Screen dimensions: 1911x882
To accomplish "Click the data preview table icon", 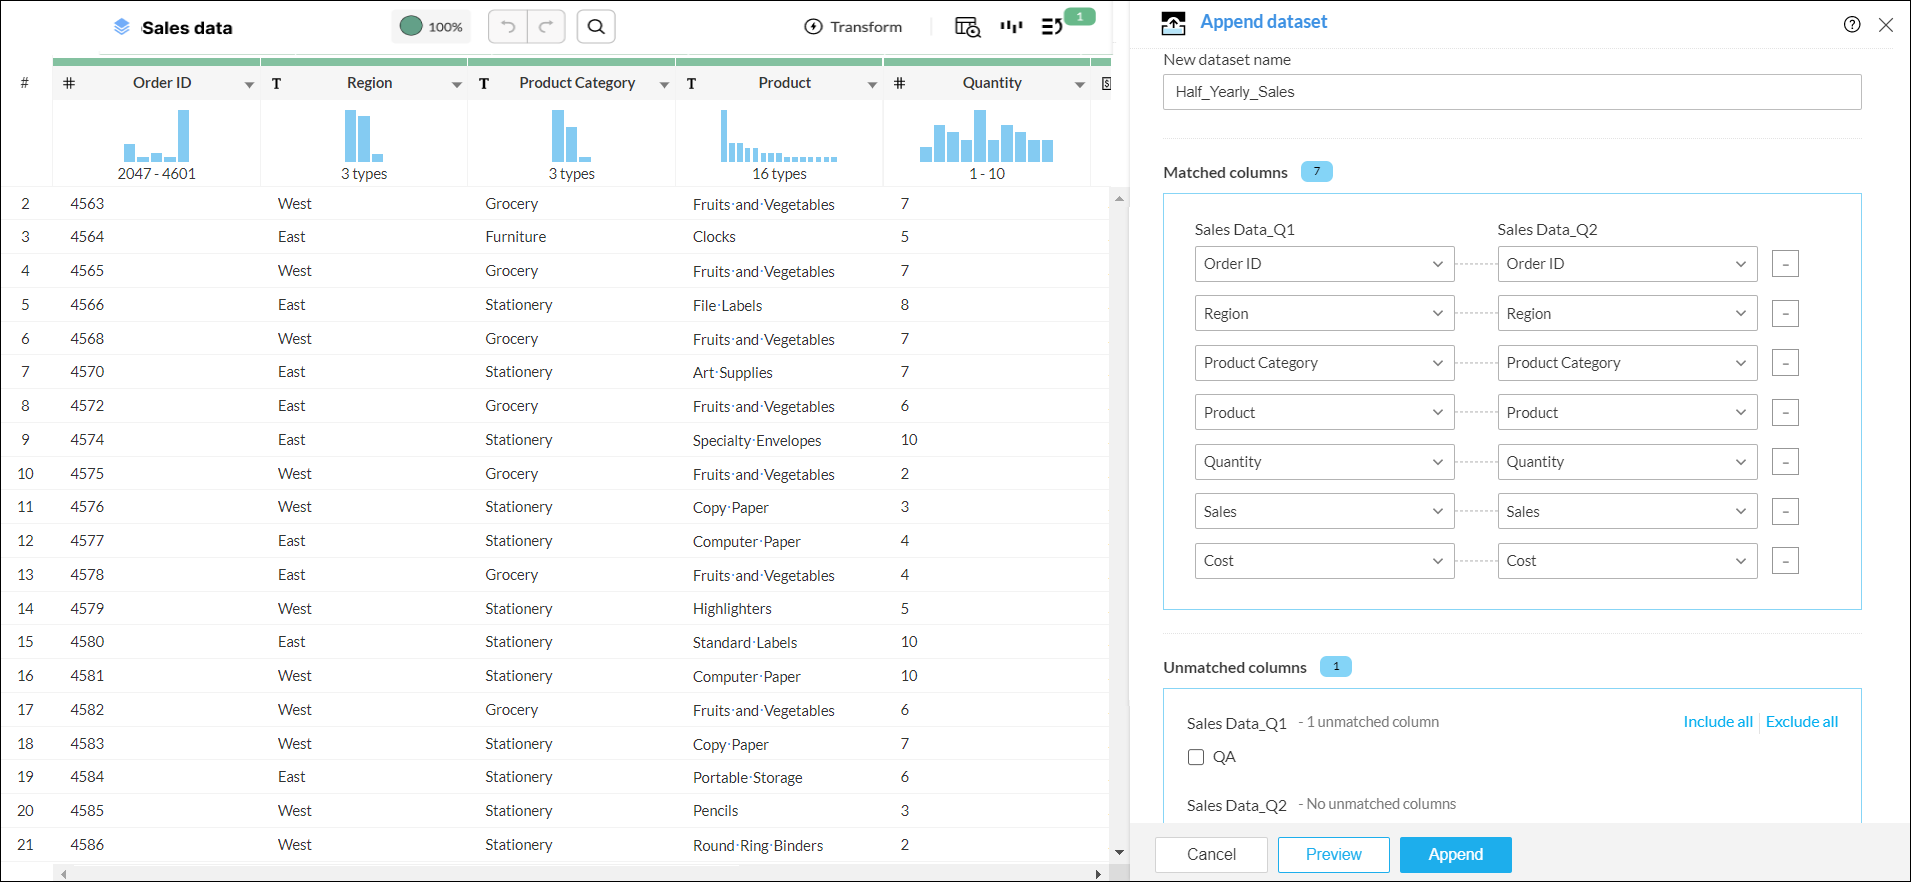I will [967, 27].
